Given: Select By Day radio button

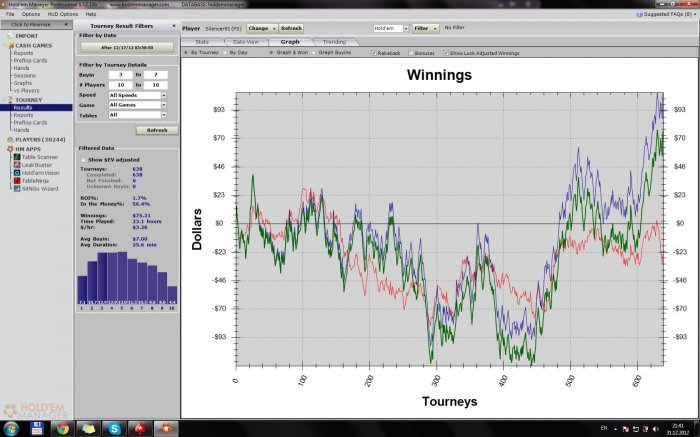Looking at the screenshot, I should [x=225, y=53].
